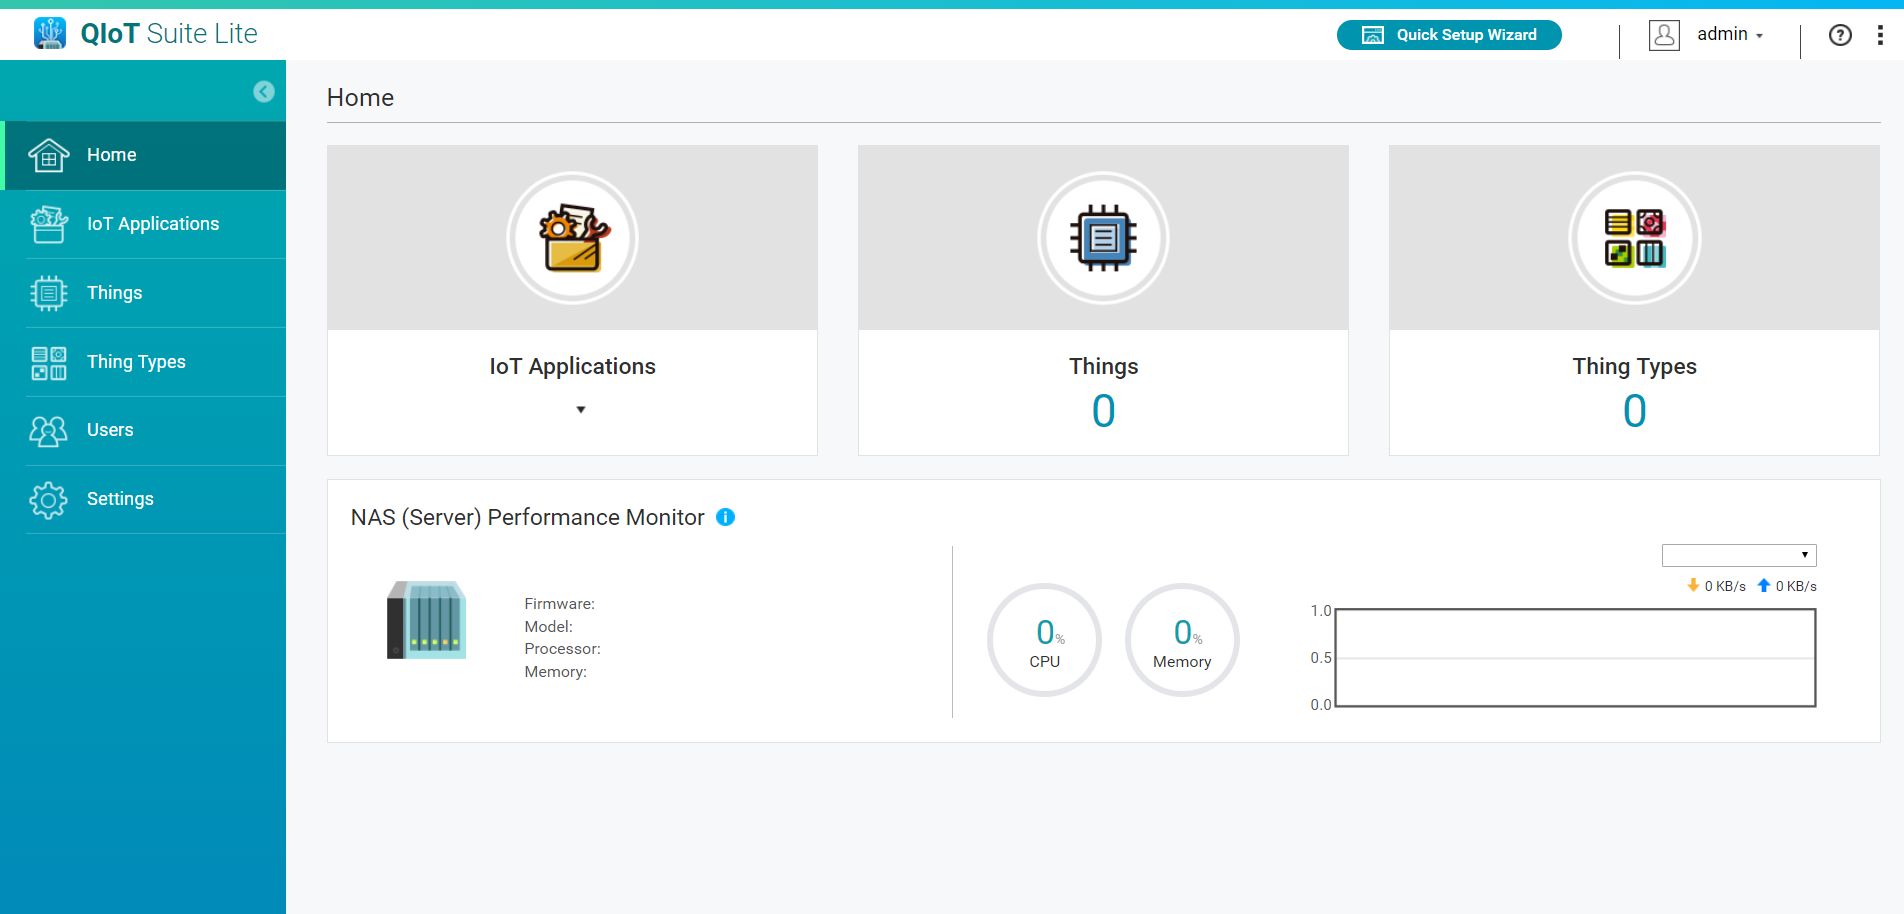
Task: Click the Things card title
Action: pyautogui.click(x=1103, y=367)
